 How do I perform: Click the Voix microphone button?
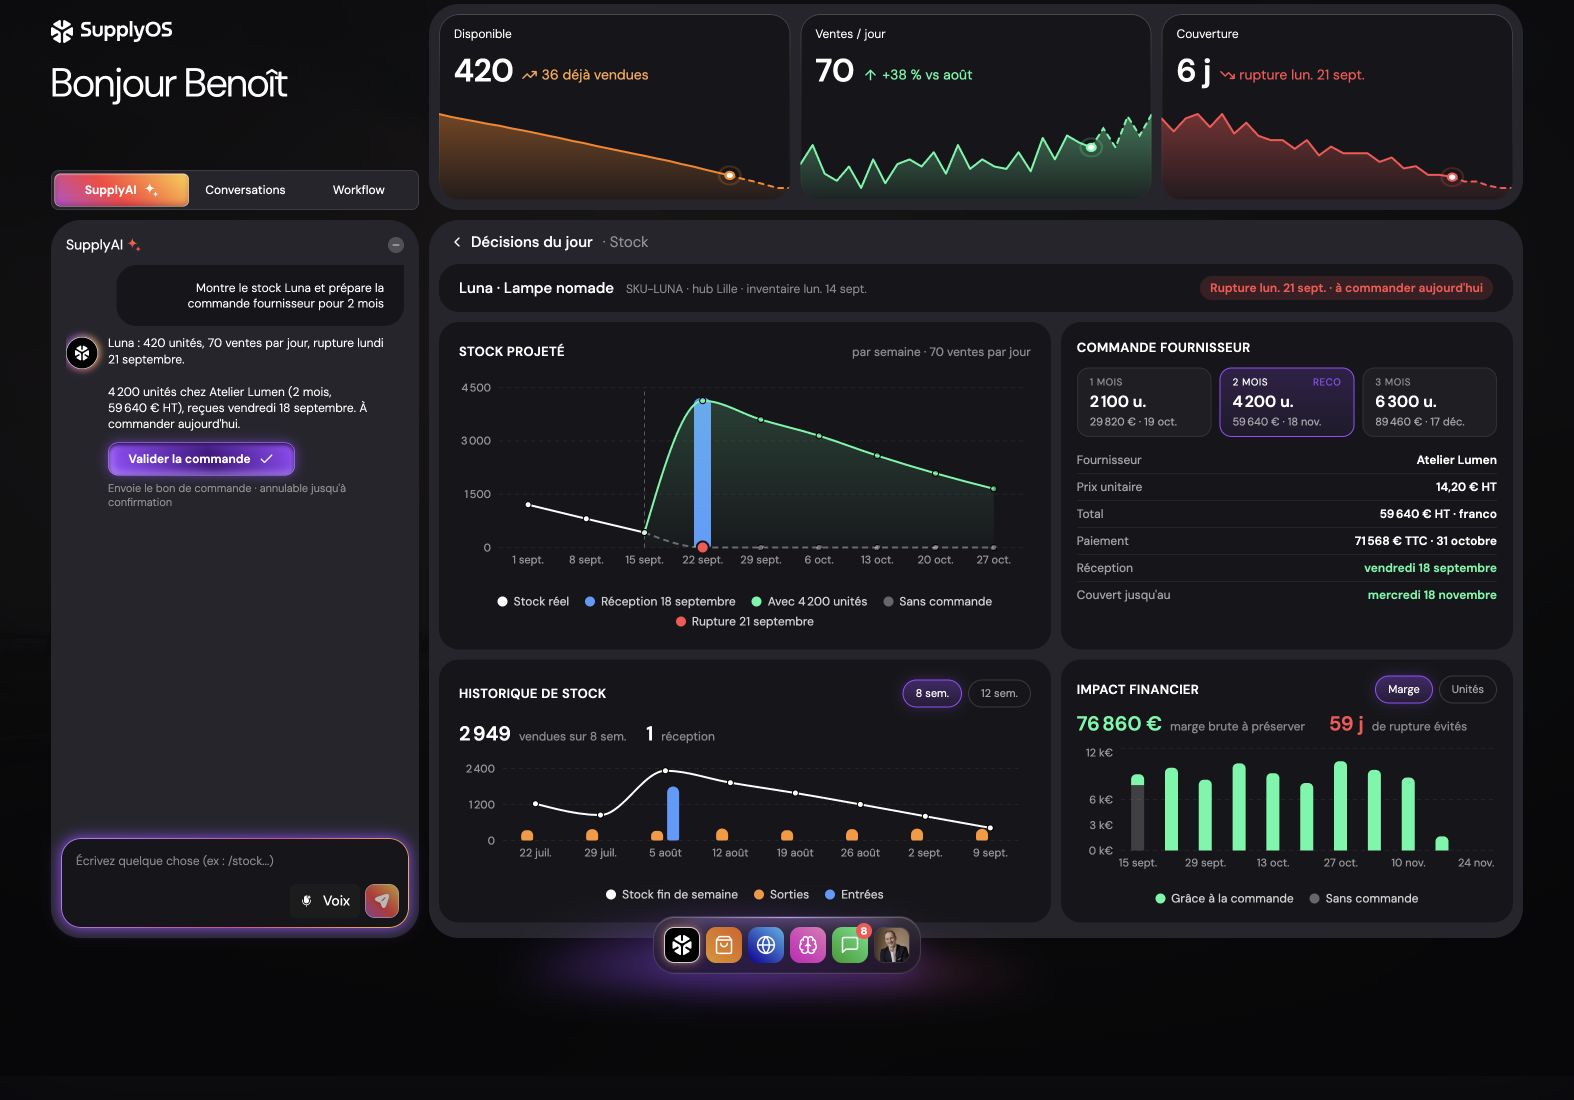pyautogui.click(x=325, y=901)
